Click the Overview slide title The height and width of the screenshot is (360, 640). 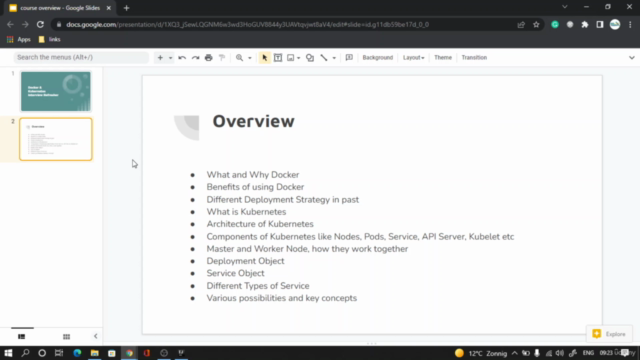[253, 121]
